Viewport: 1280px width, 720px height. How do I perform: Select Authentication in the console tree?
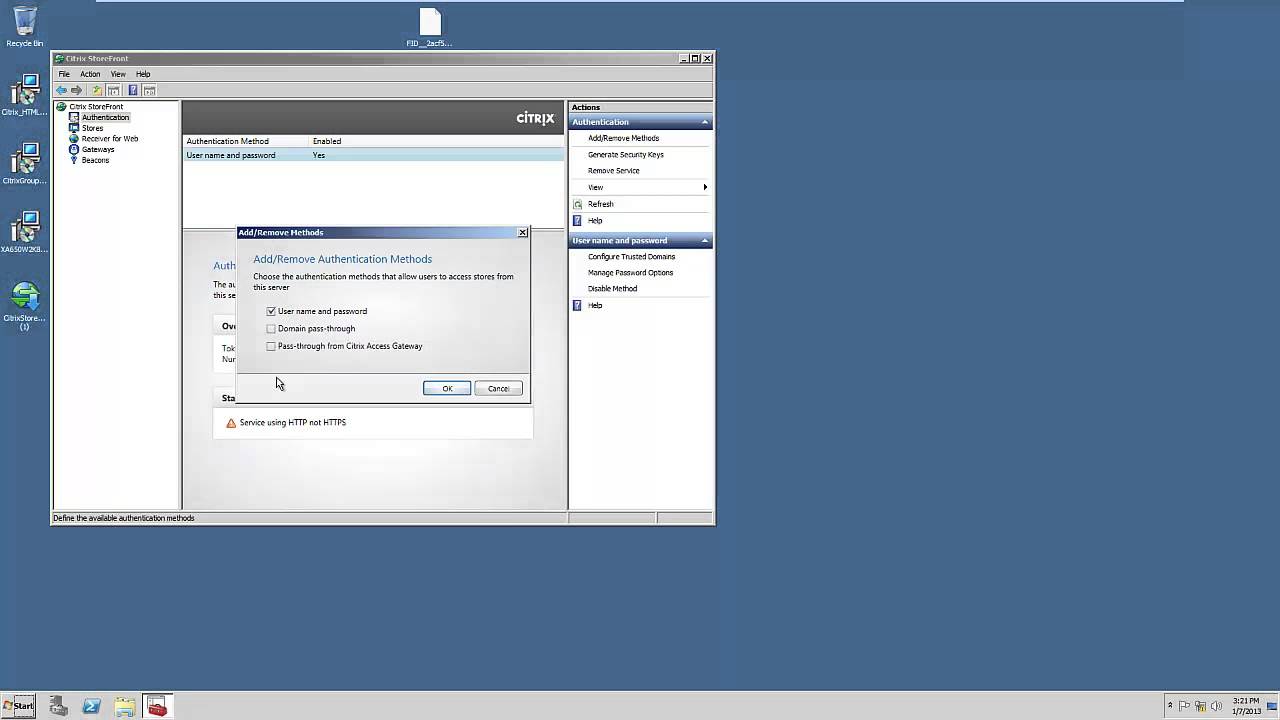click(105, 117)
